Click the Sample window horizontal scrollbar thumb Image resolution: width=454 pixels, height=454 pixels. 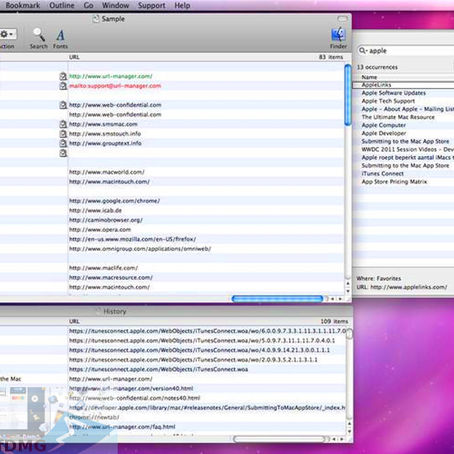click(x=277, y=299)
